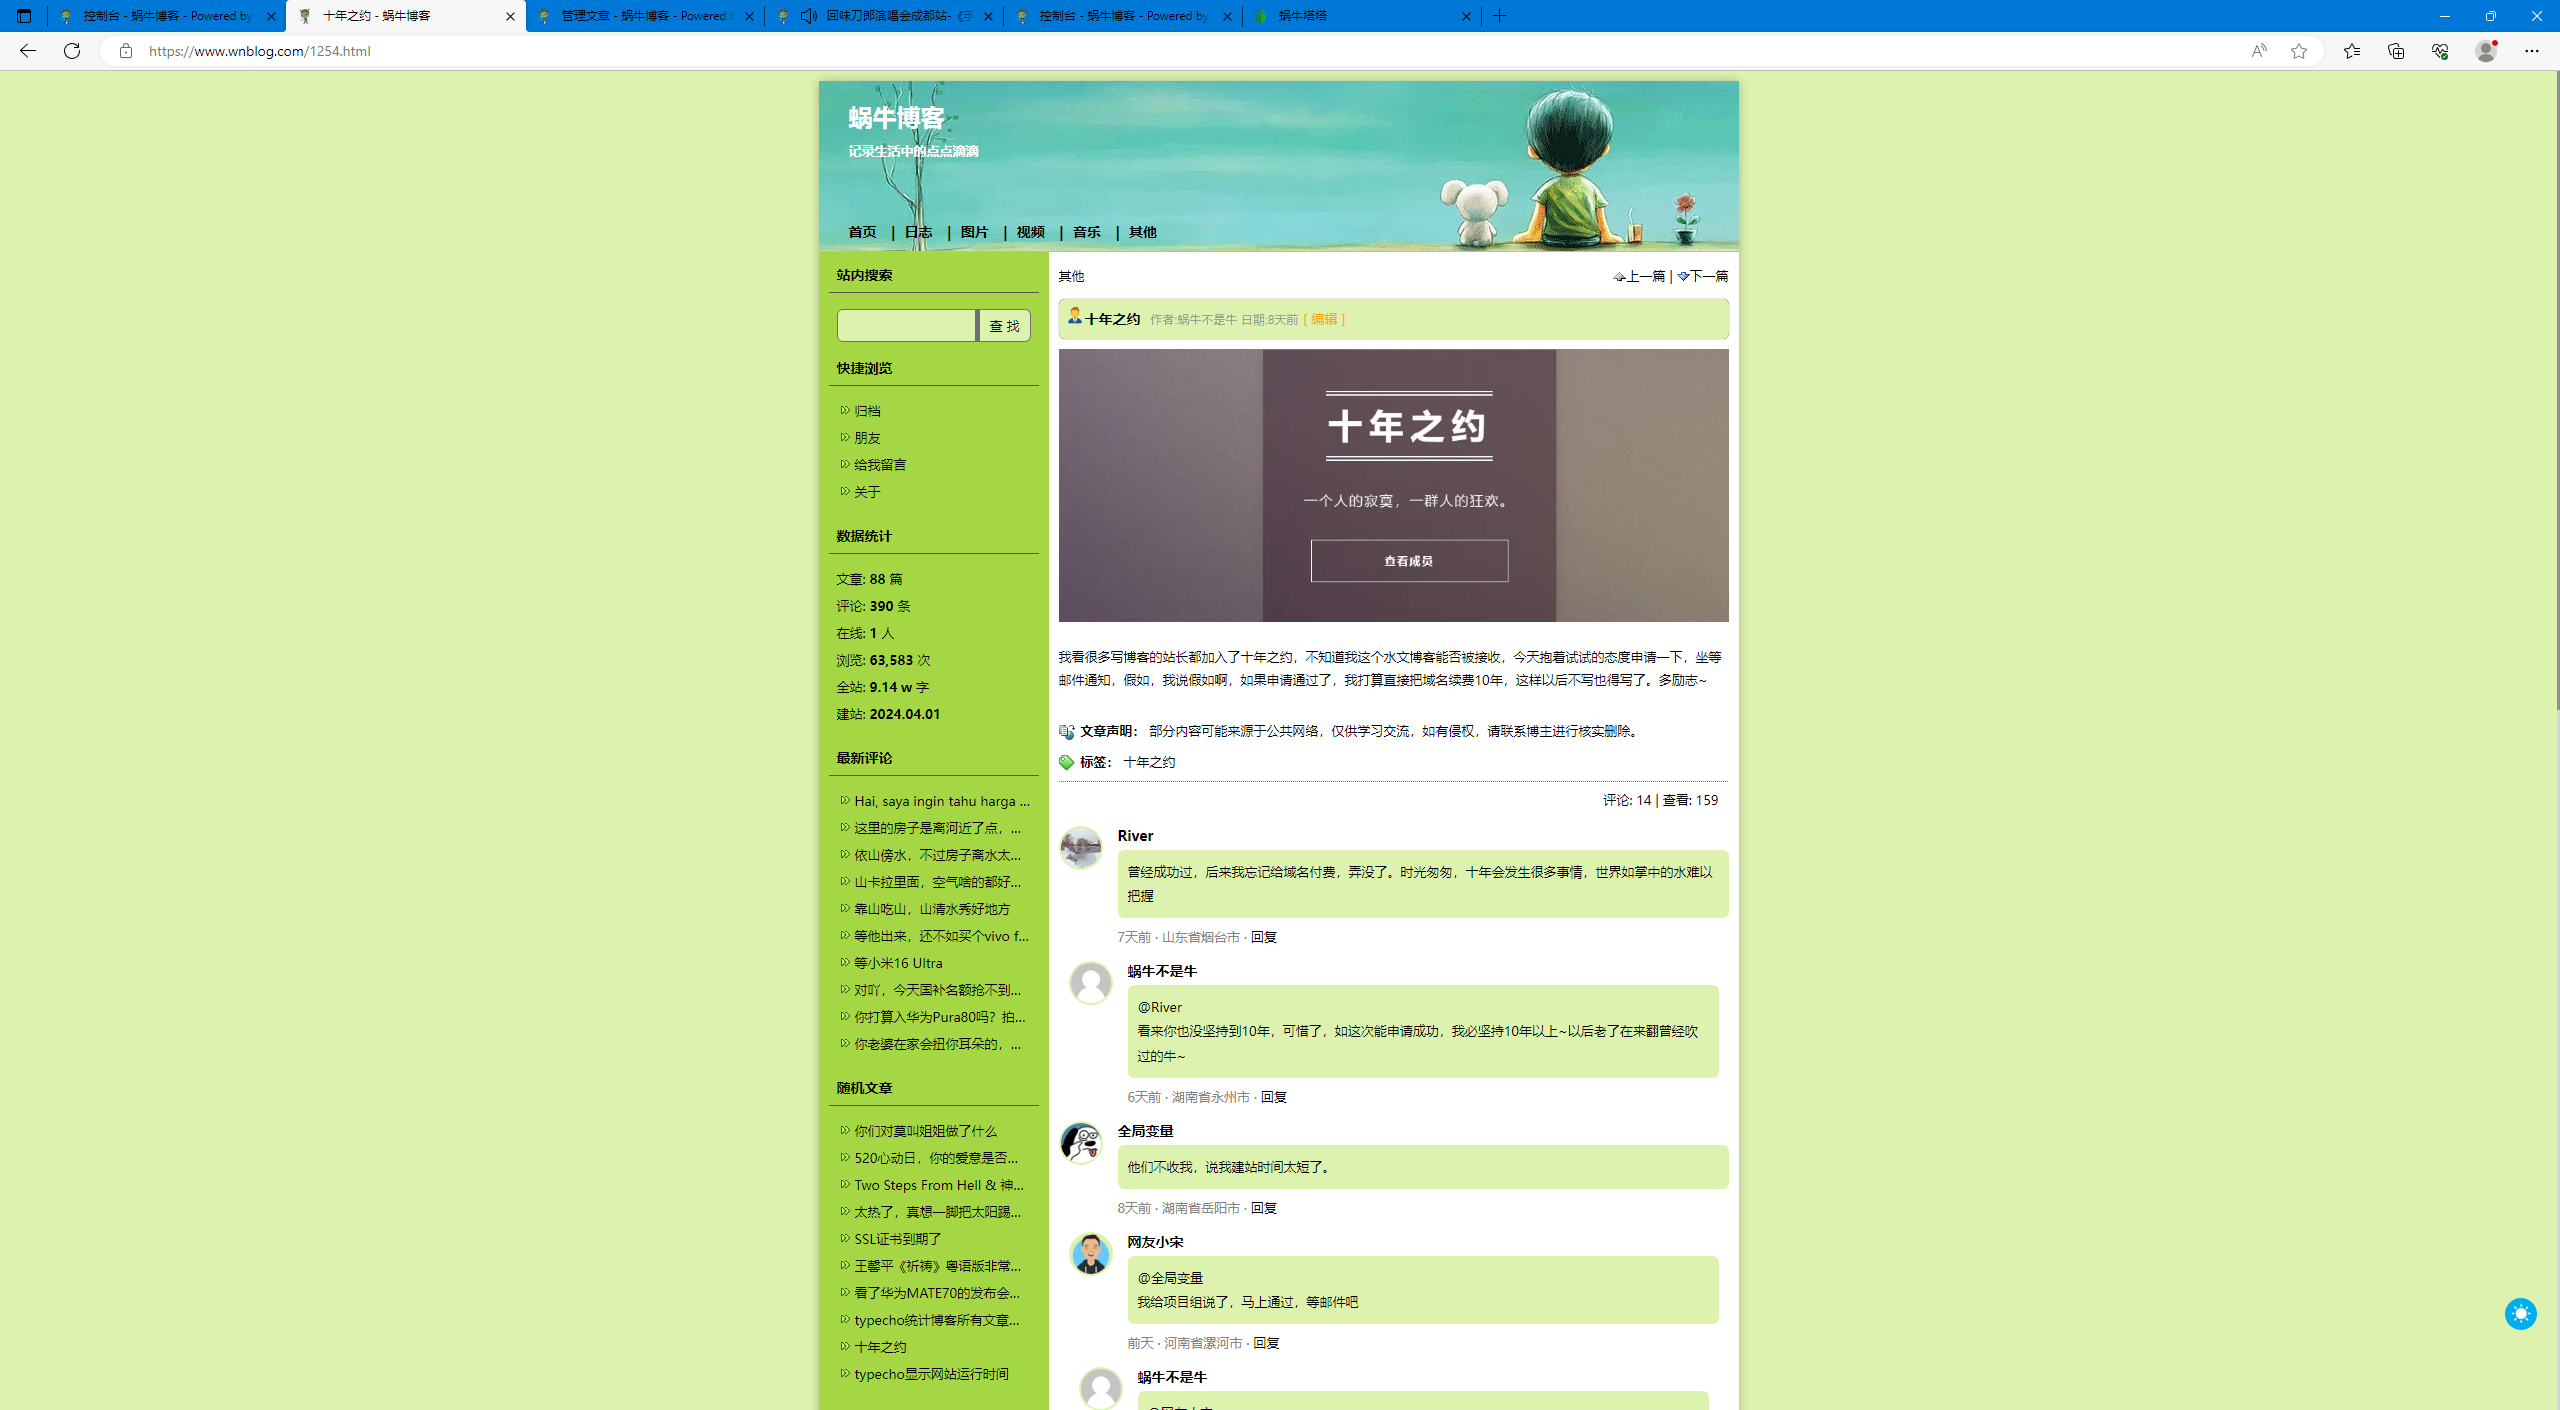Click the read aloud icon in address bar

2258,51
